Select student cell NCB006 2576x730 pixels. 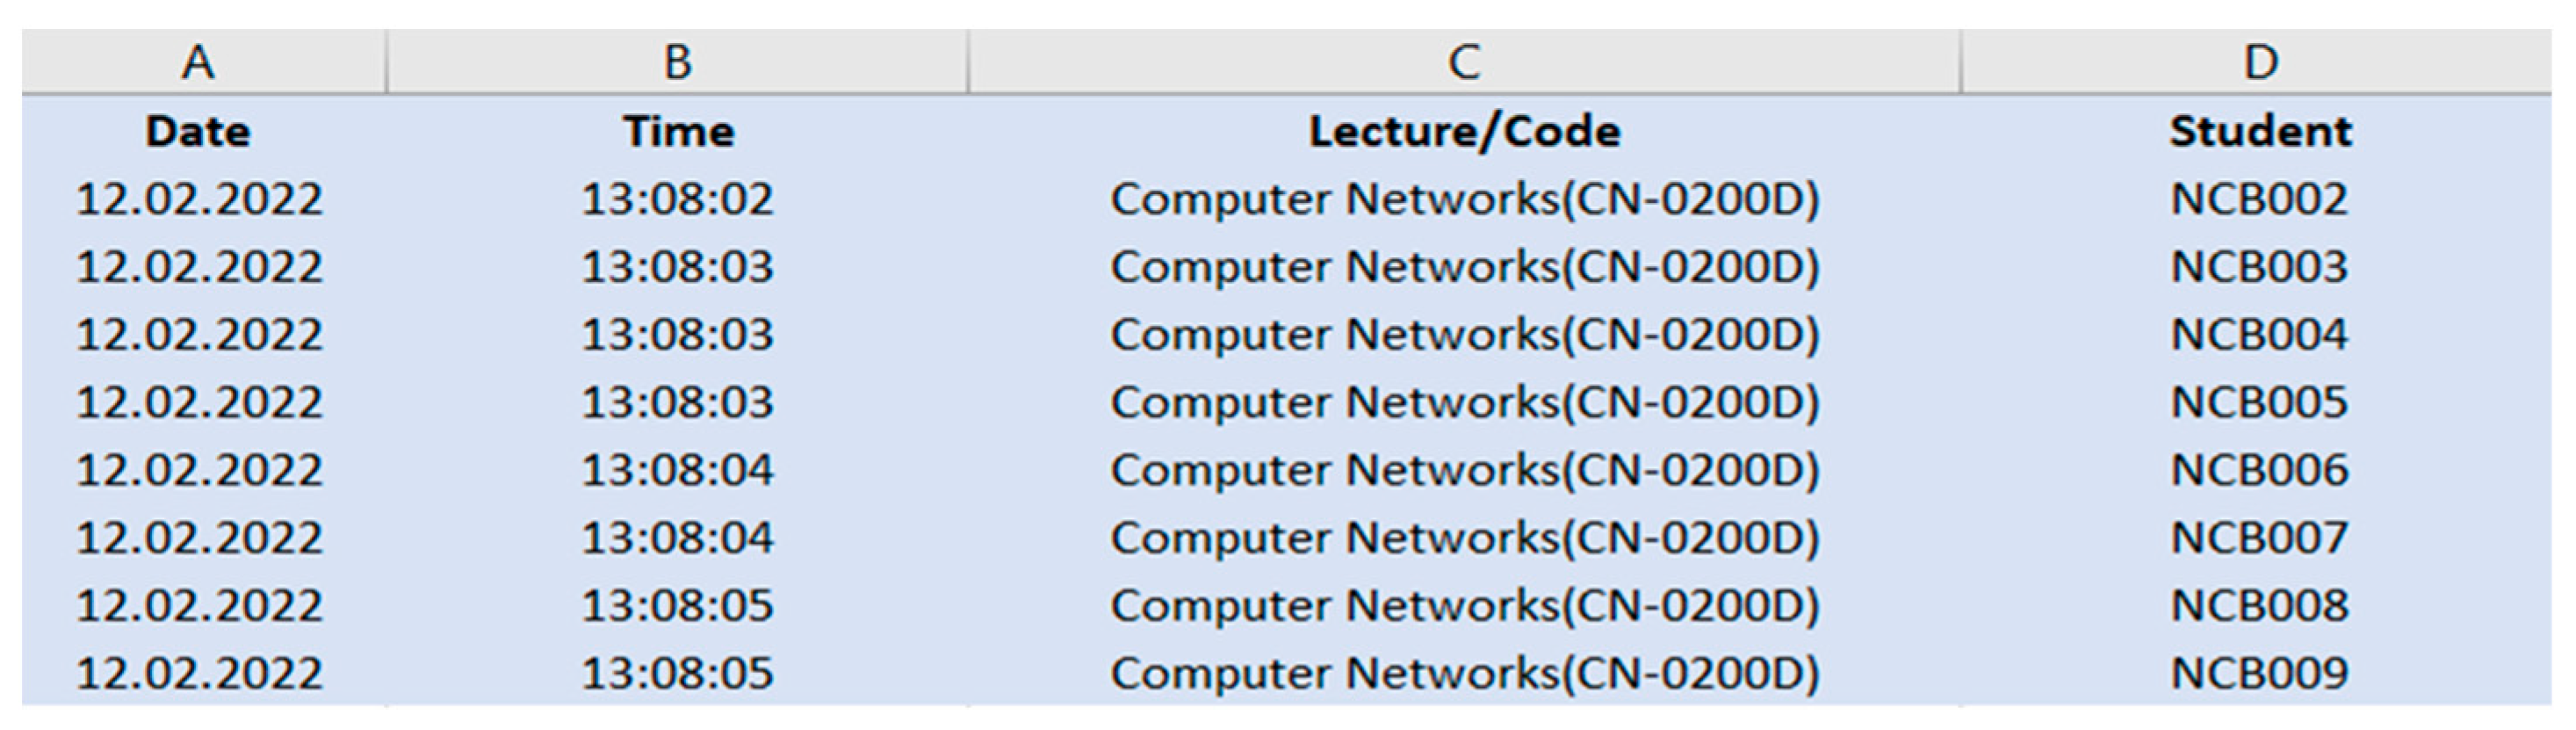coord(2259,470)
